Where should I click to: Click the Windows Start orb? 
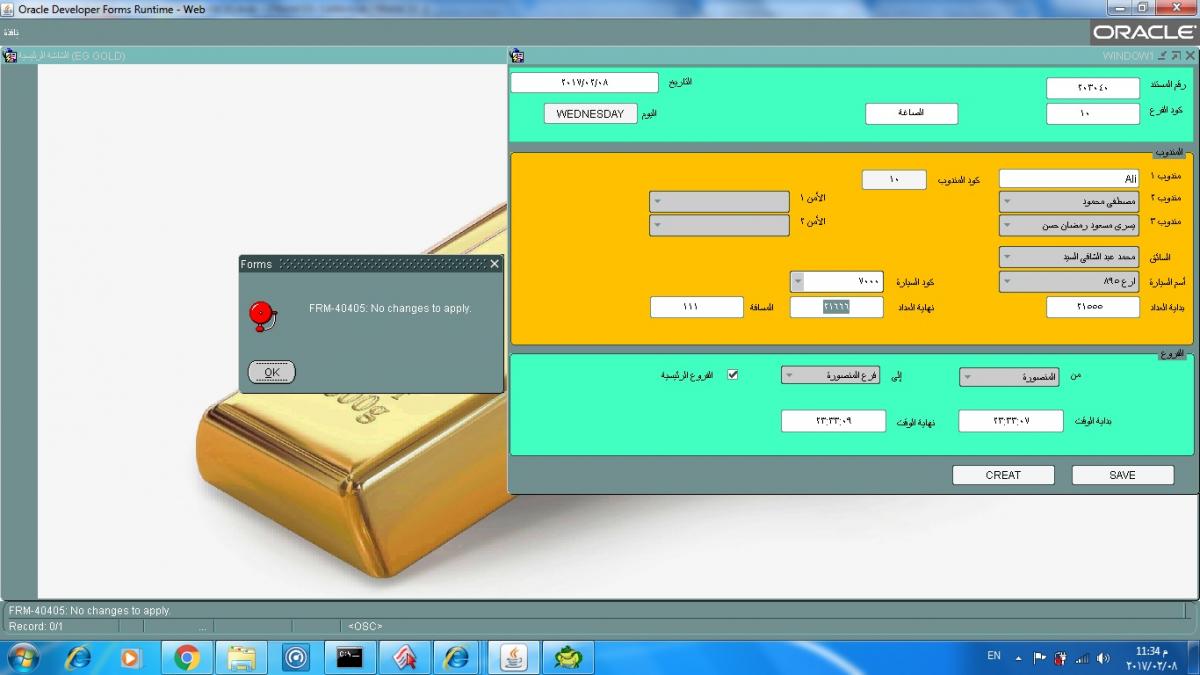pos(22,657)
